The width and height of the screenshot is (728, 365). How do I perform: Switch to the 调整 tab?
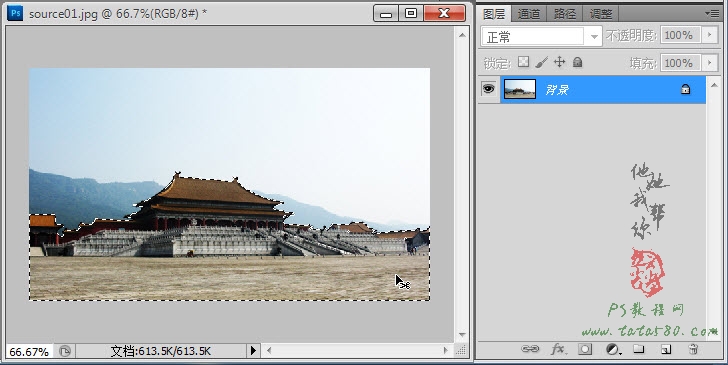600,13
